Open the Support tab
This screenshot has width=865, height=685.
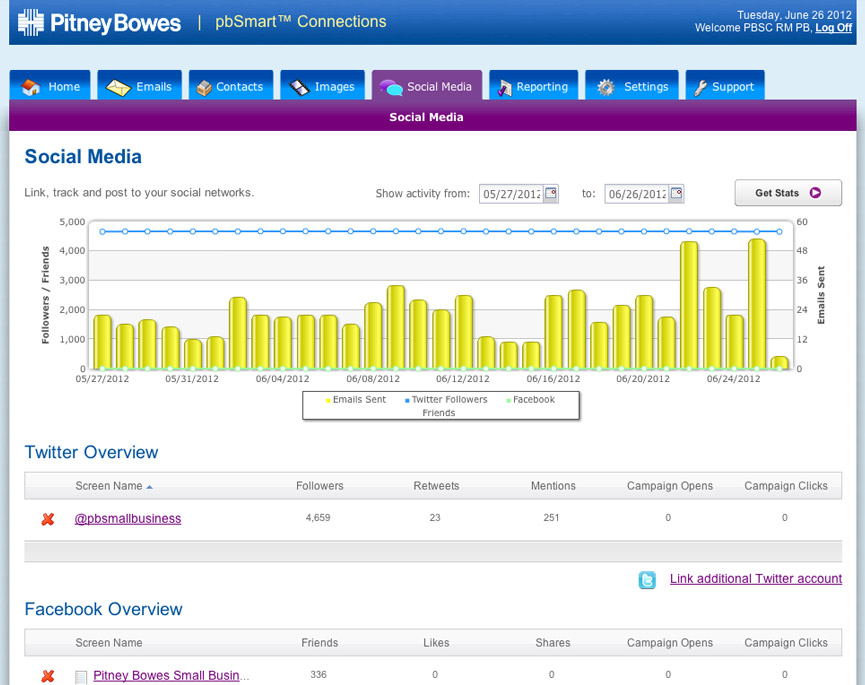coord(725,85)
